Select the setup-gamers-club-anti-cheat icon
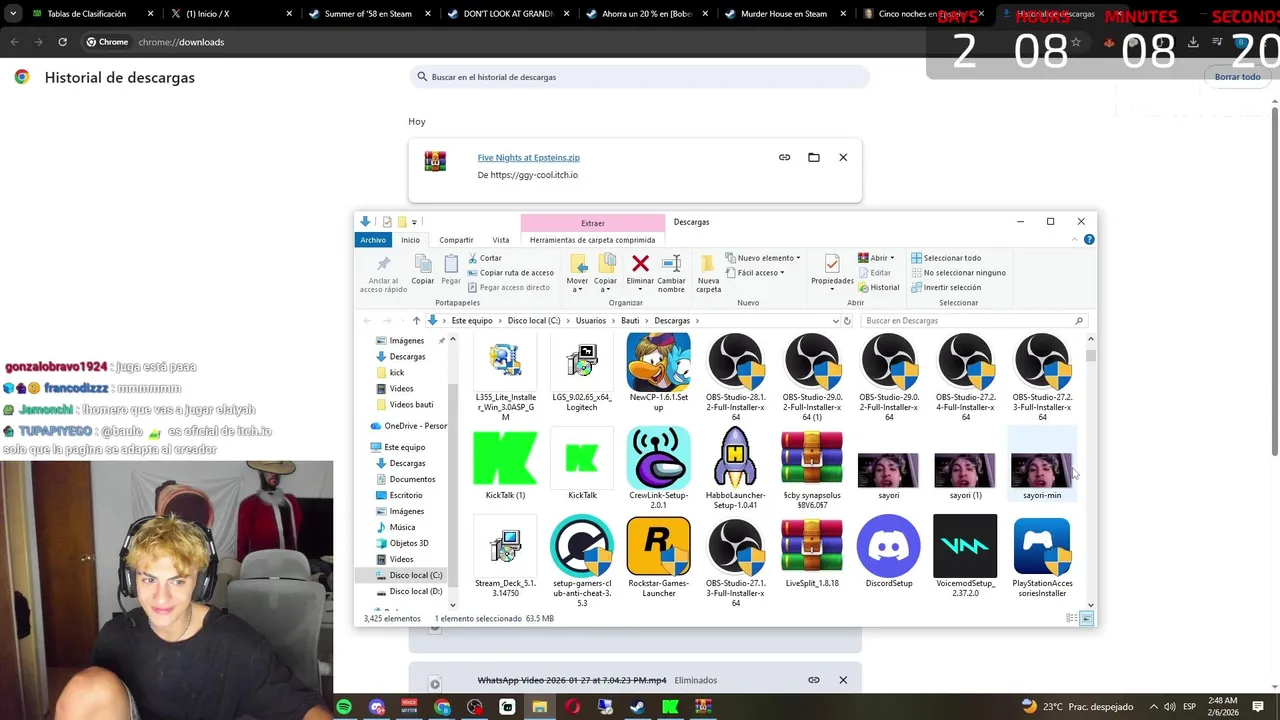This screenshot has width=1280, height=720. (582, 546)
